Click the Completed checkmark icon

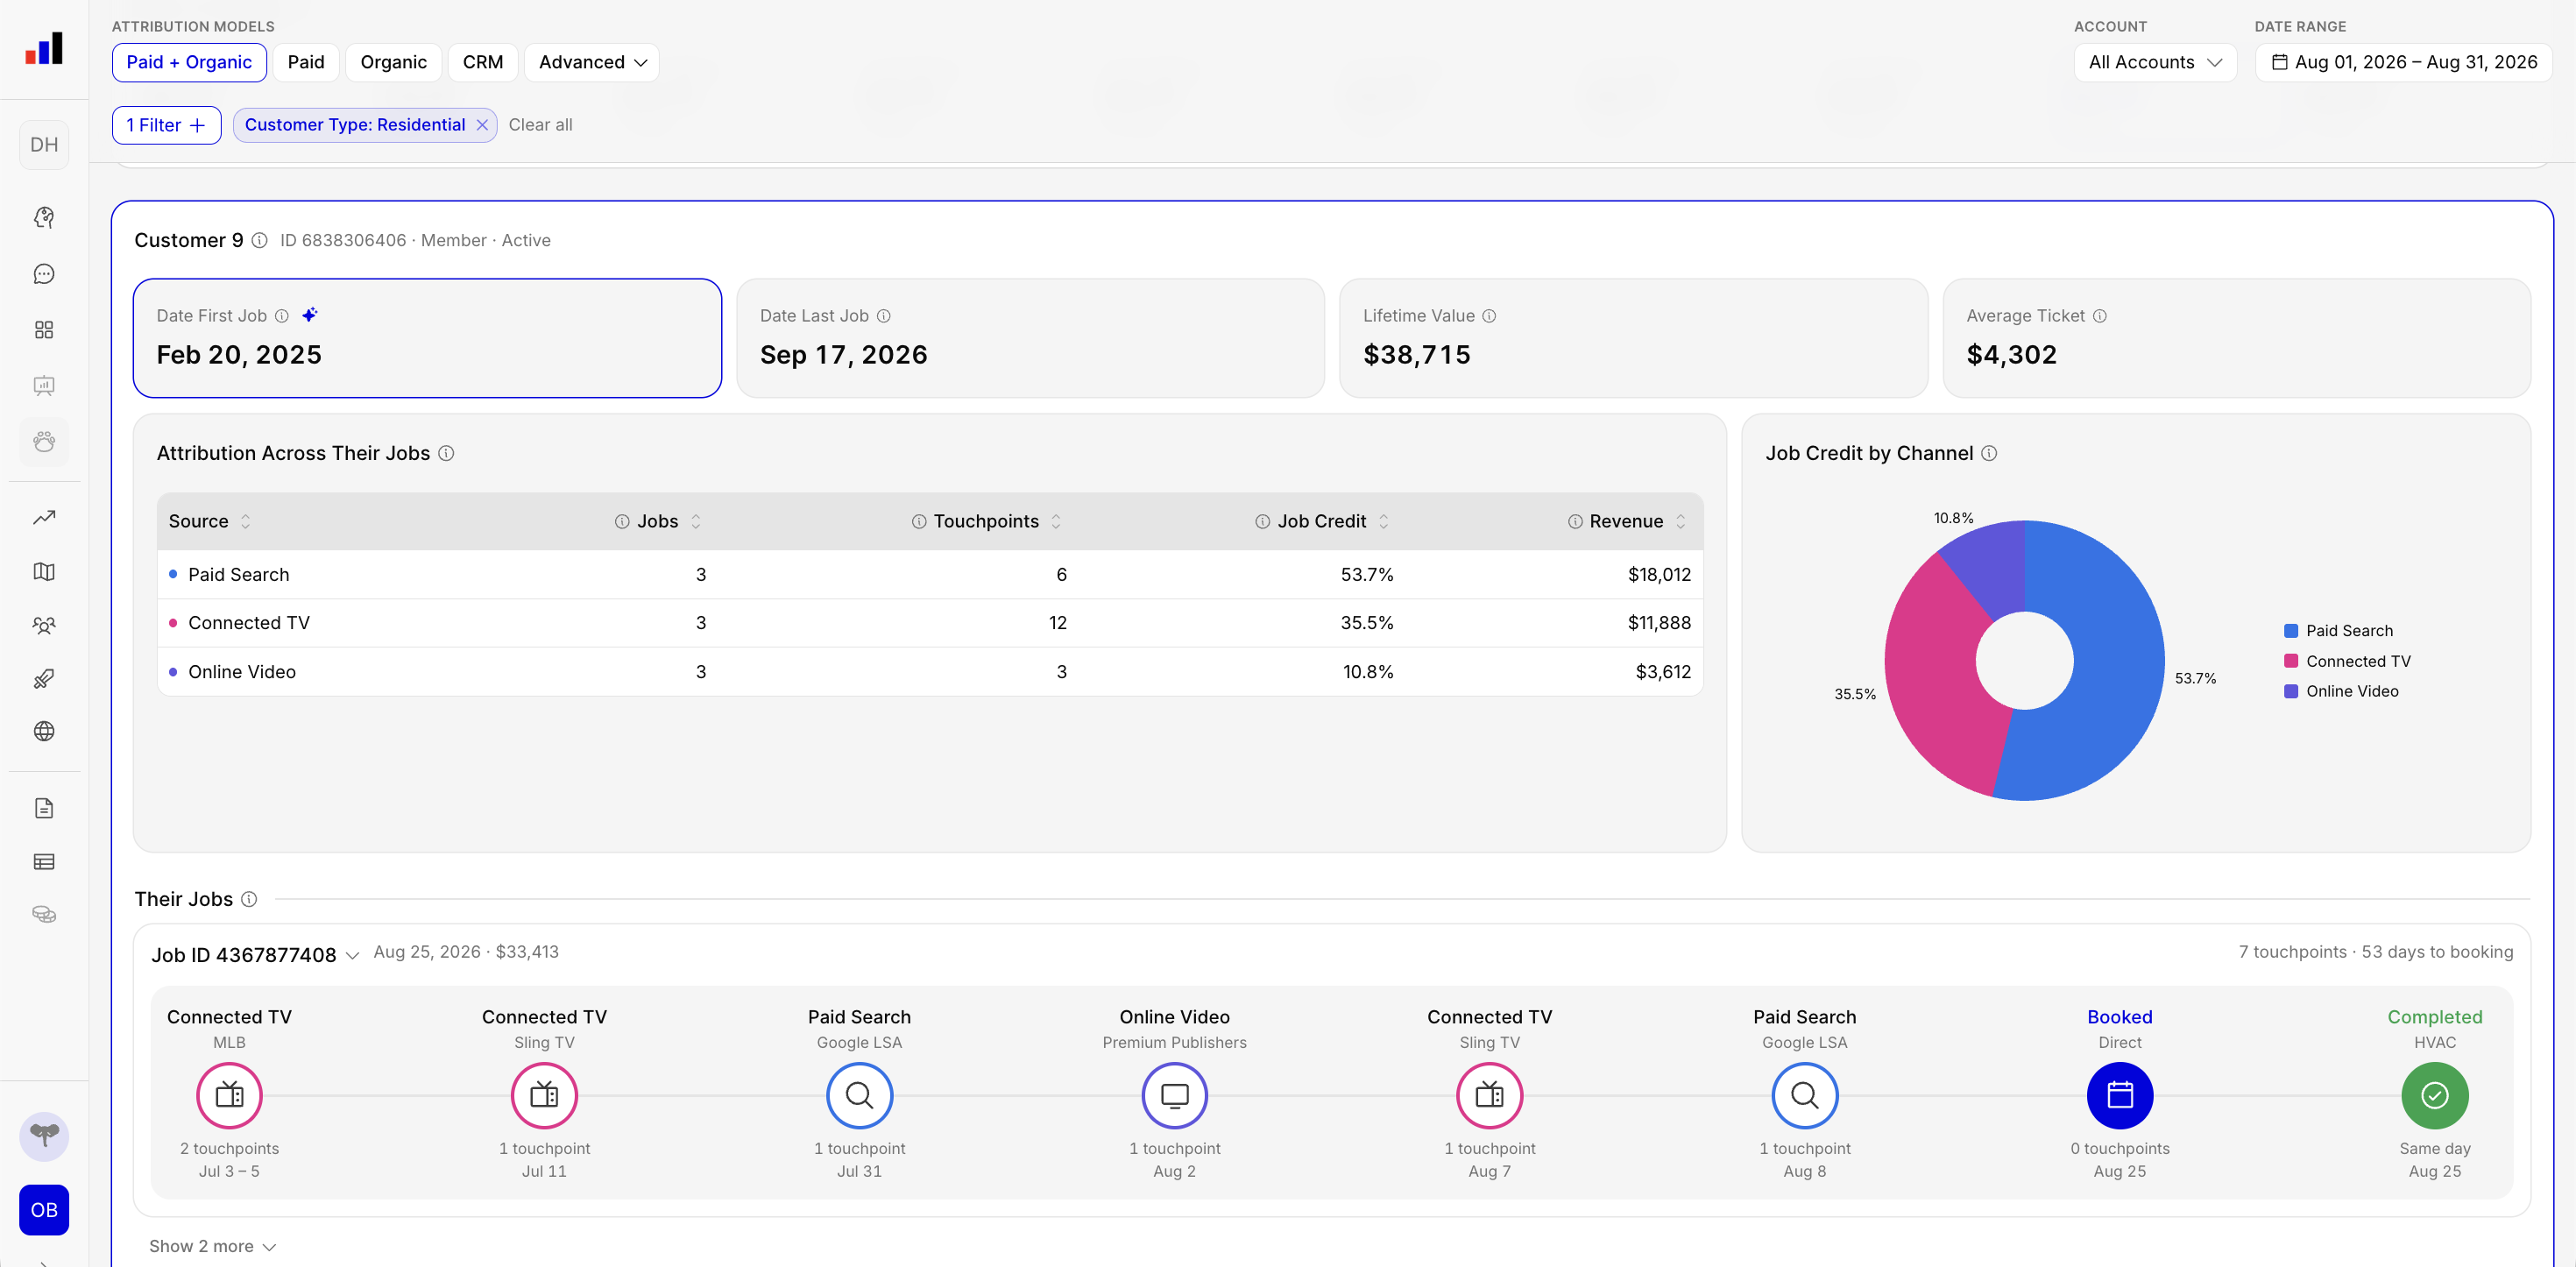coord(2434,1096)
